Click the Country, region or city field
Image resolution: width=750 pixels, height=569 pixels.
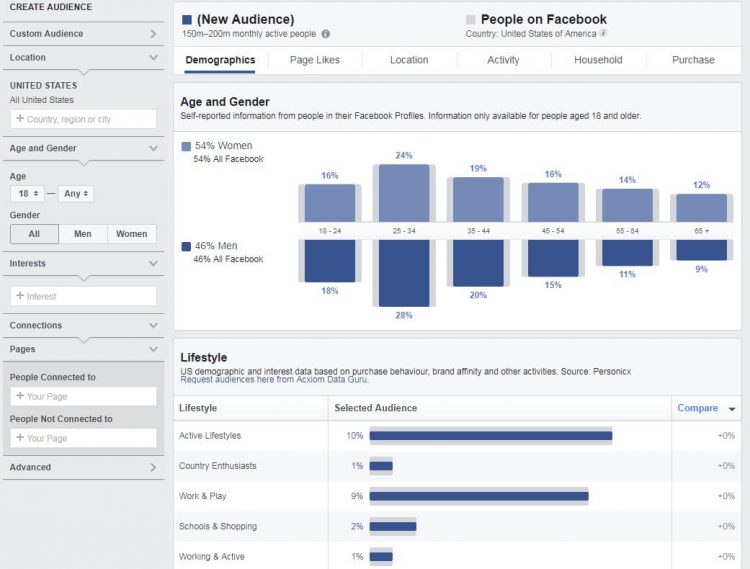click(83, 119)
